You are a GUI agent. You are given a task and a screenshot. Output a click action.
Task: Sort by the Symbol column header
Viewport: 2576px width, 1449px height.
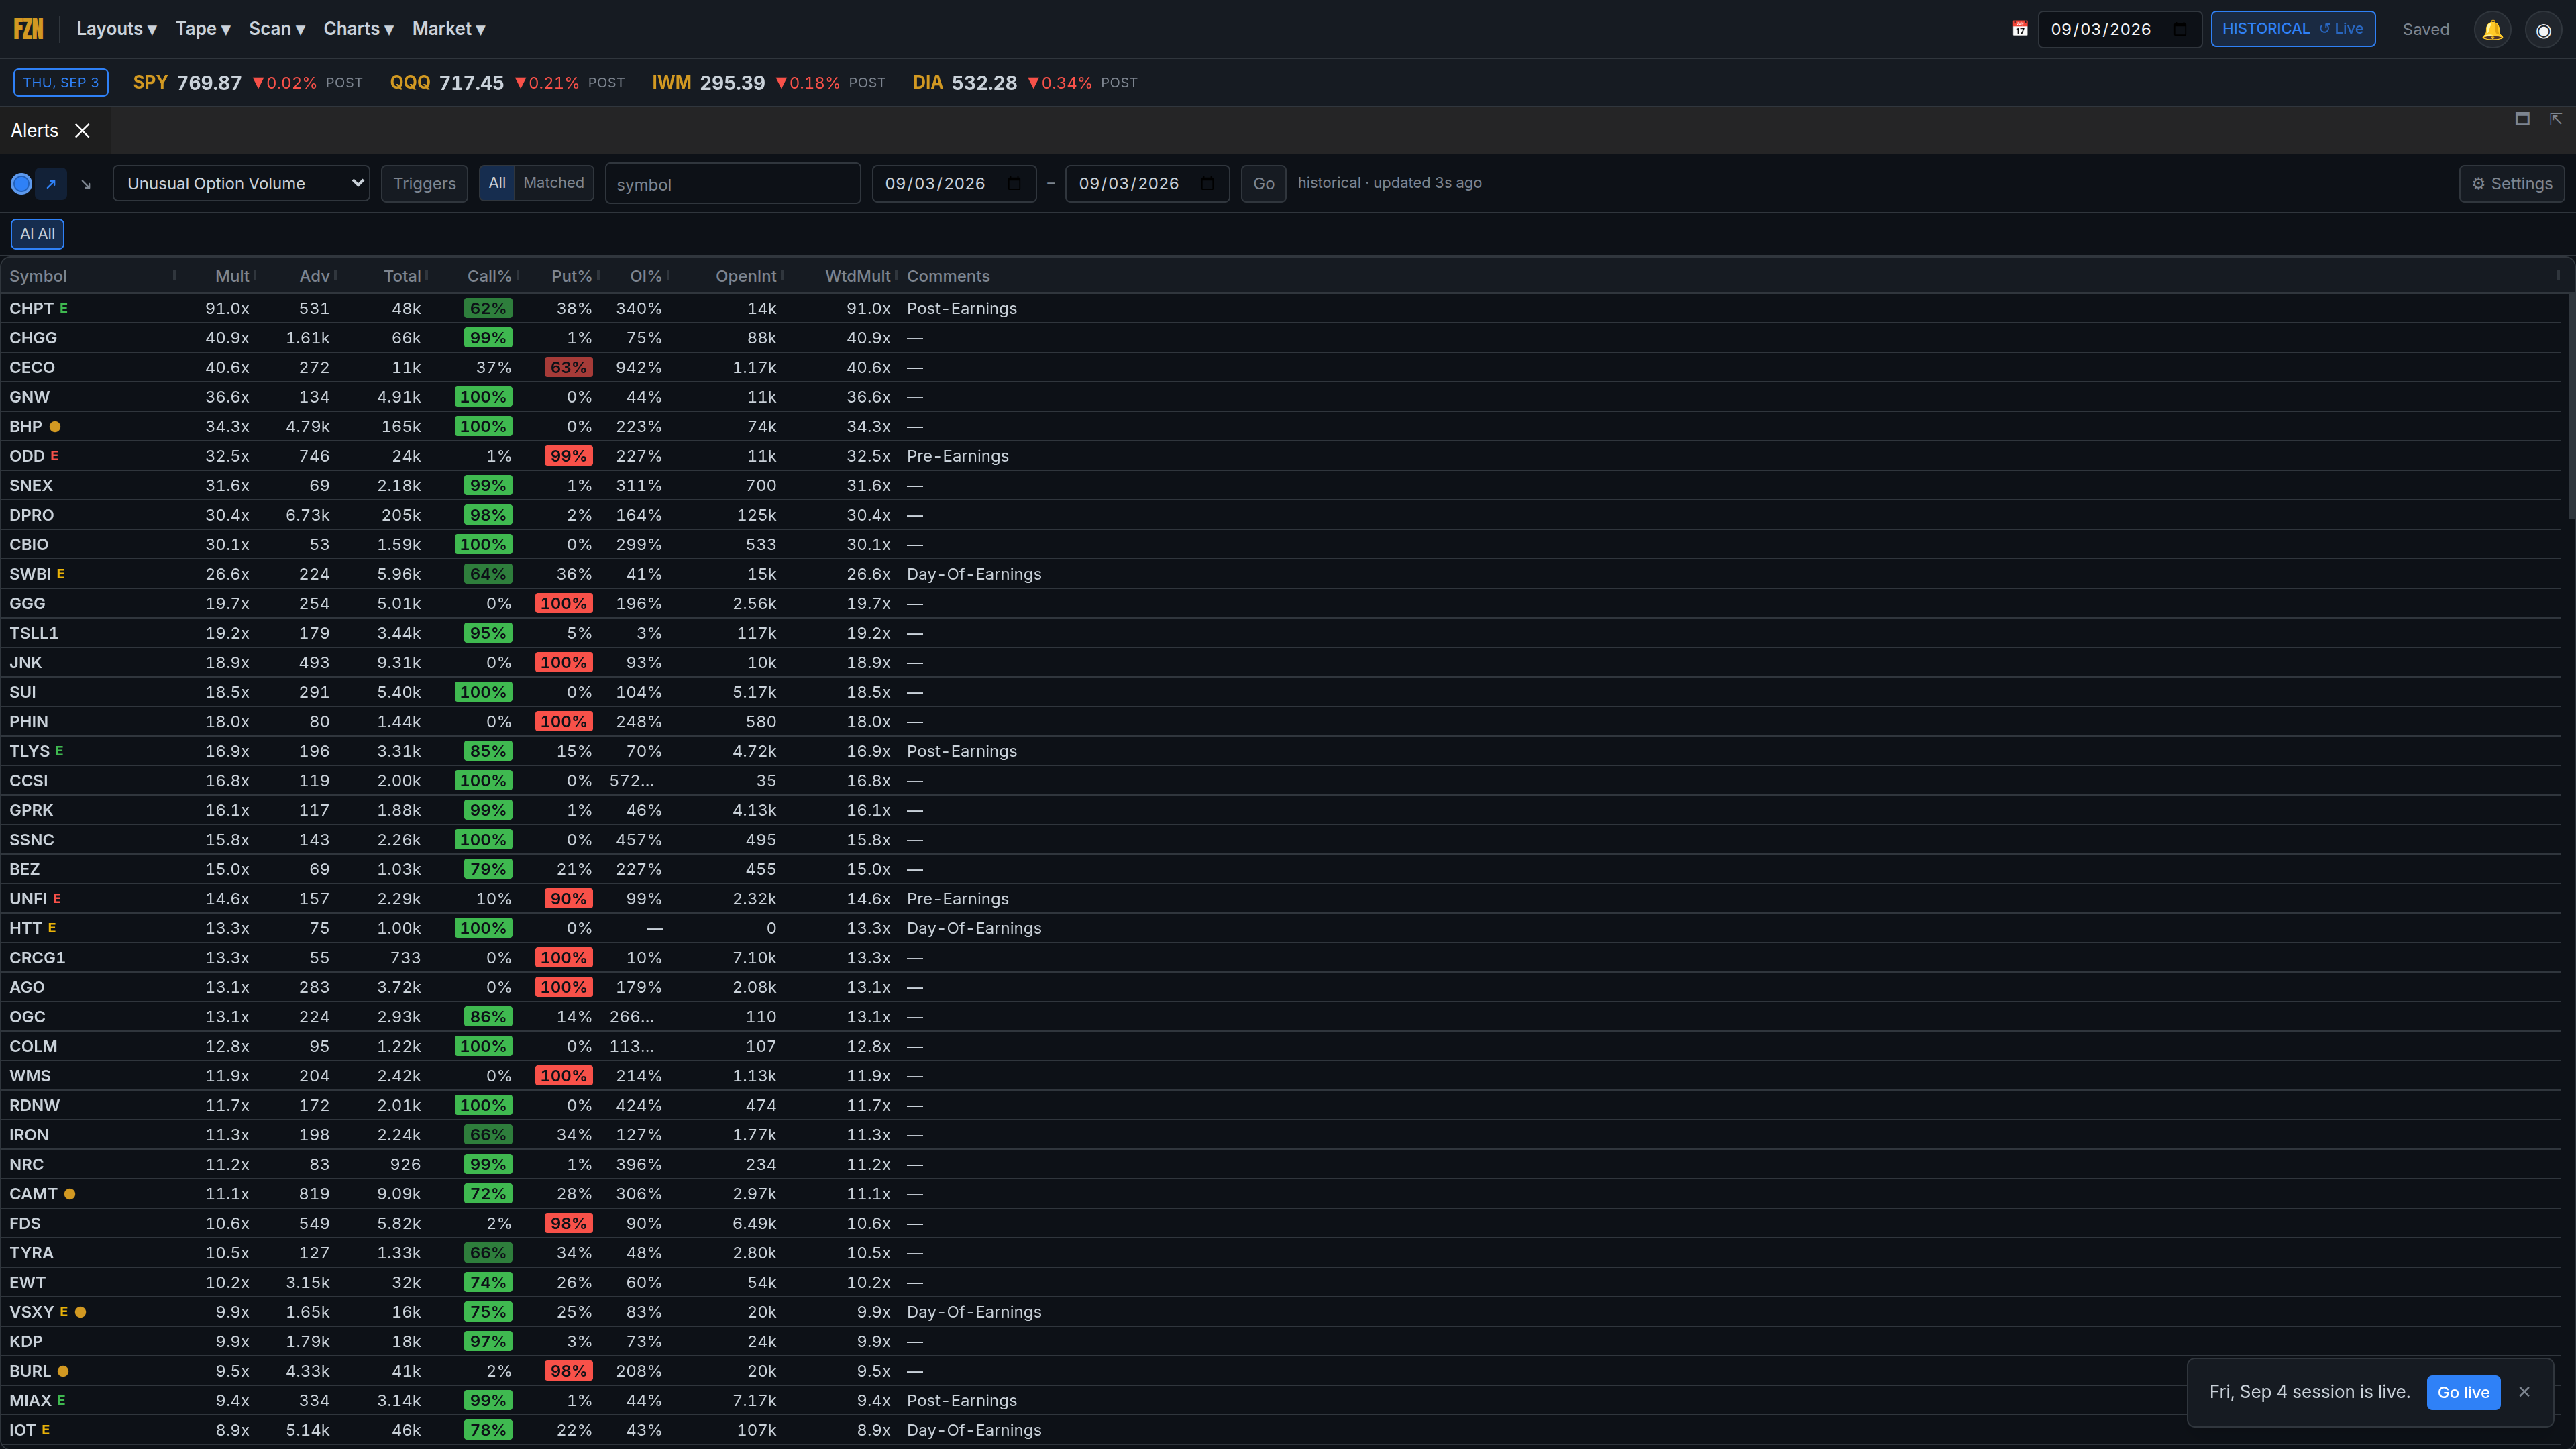[38, 276]
